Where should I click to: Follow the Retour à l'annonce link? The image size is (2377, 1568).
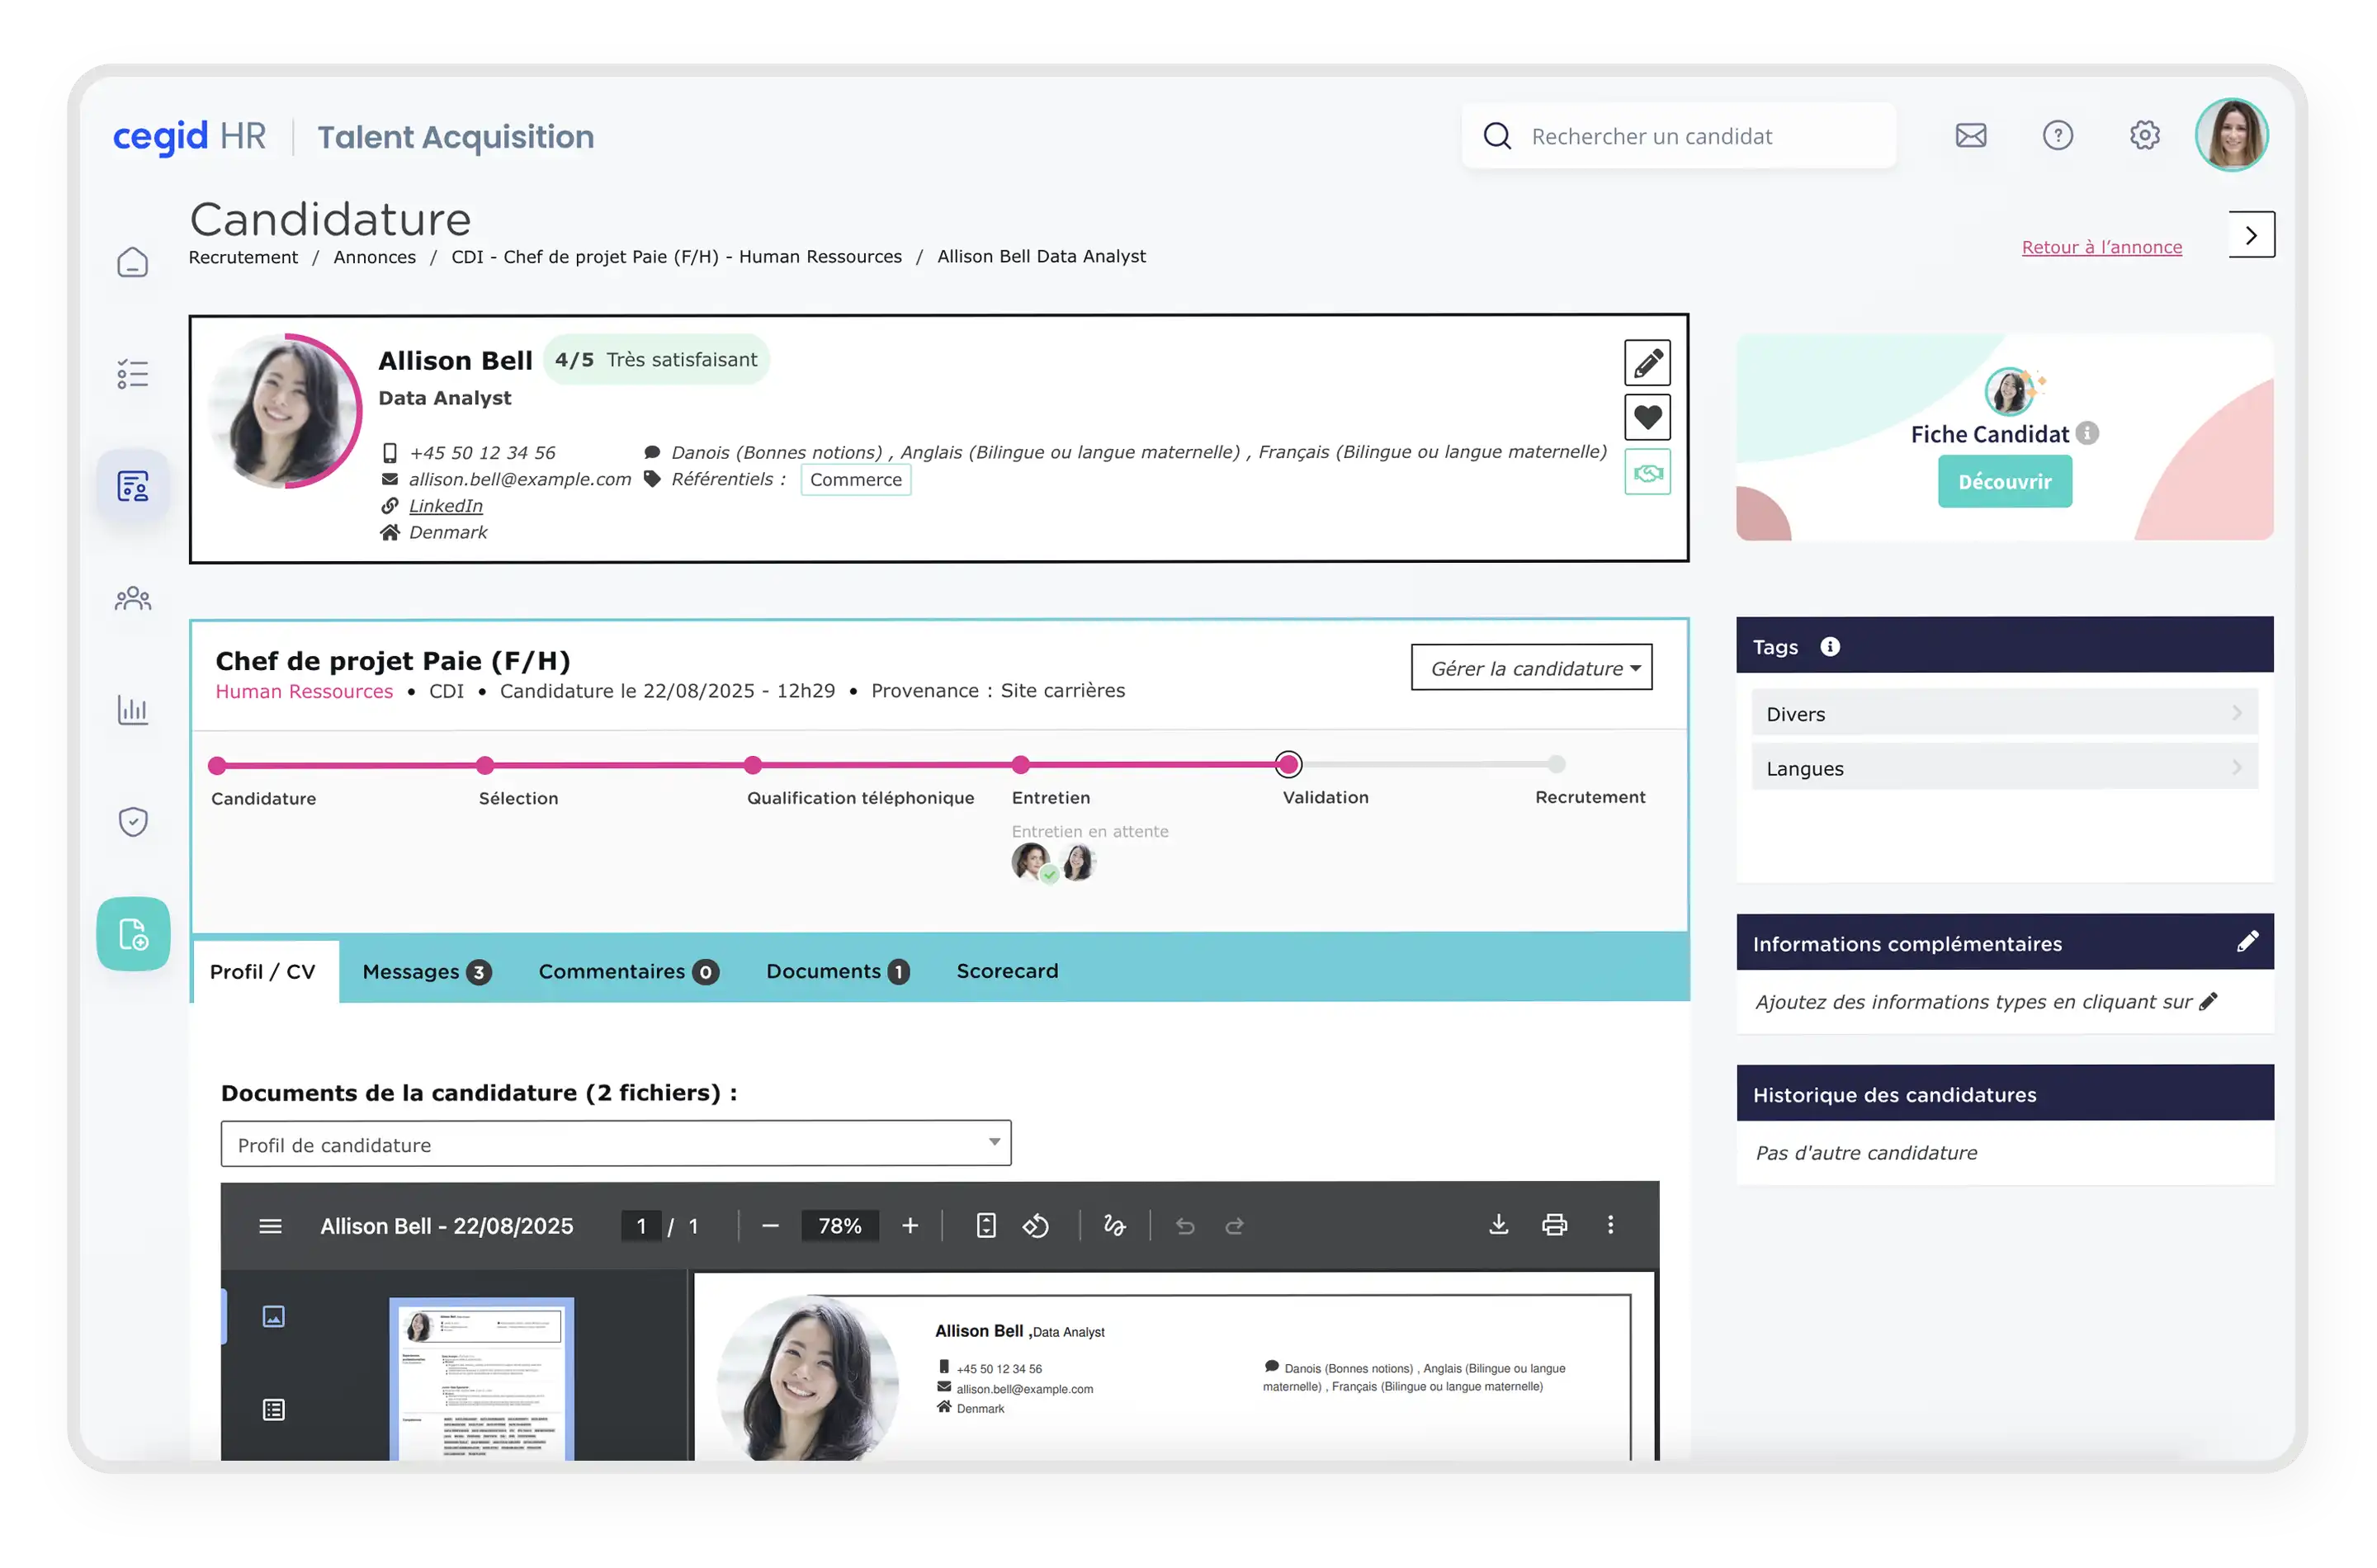click(2101, 247)
